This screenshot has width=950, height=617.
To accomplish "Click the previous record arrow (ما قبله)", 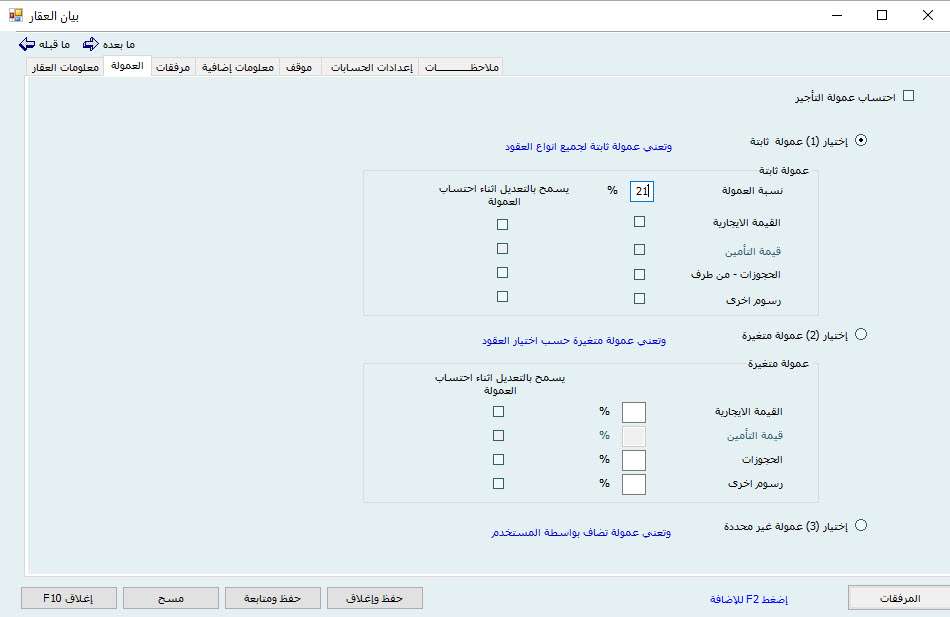I will point(27,45).
